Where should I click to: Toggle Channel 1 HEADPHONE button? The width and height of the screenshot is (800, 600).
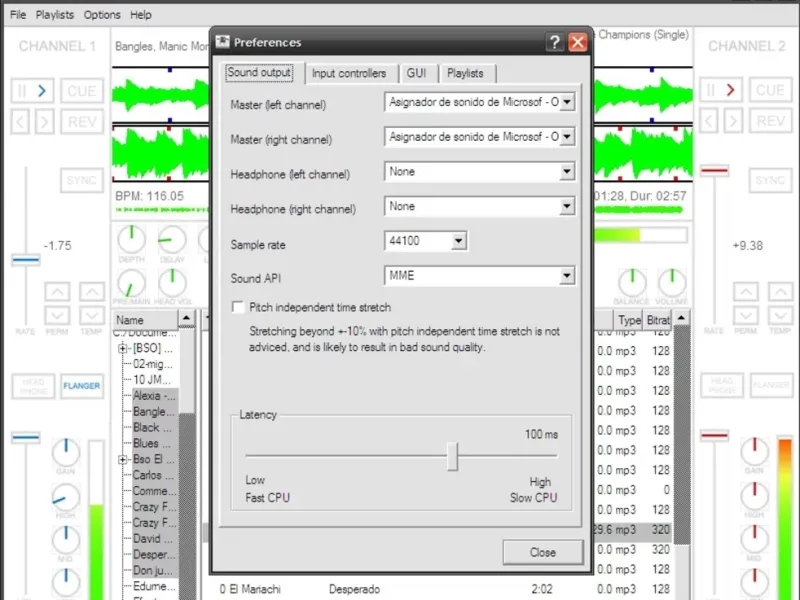(x=33, y=386)
